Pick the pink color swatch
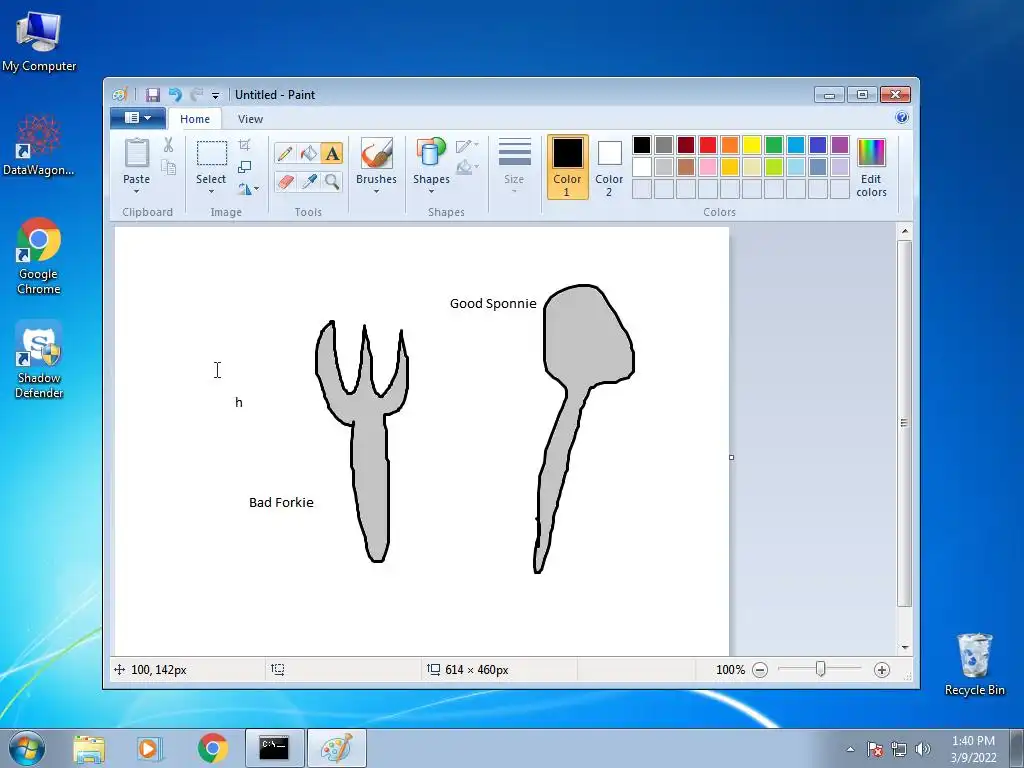 pos(708,167)
